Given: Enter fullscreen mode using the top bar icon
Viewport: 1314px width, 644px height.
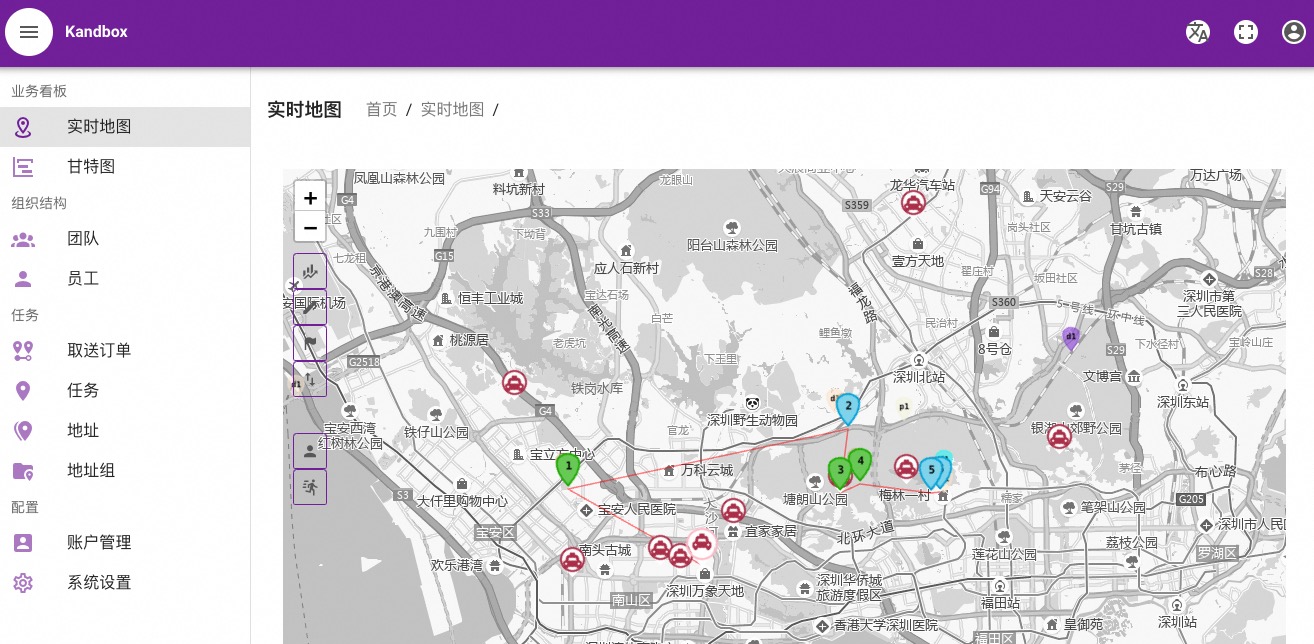Looking at the screenshot, I should point(1245,32).
